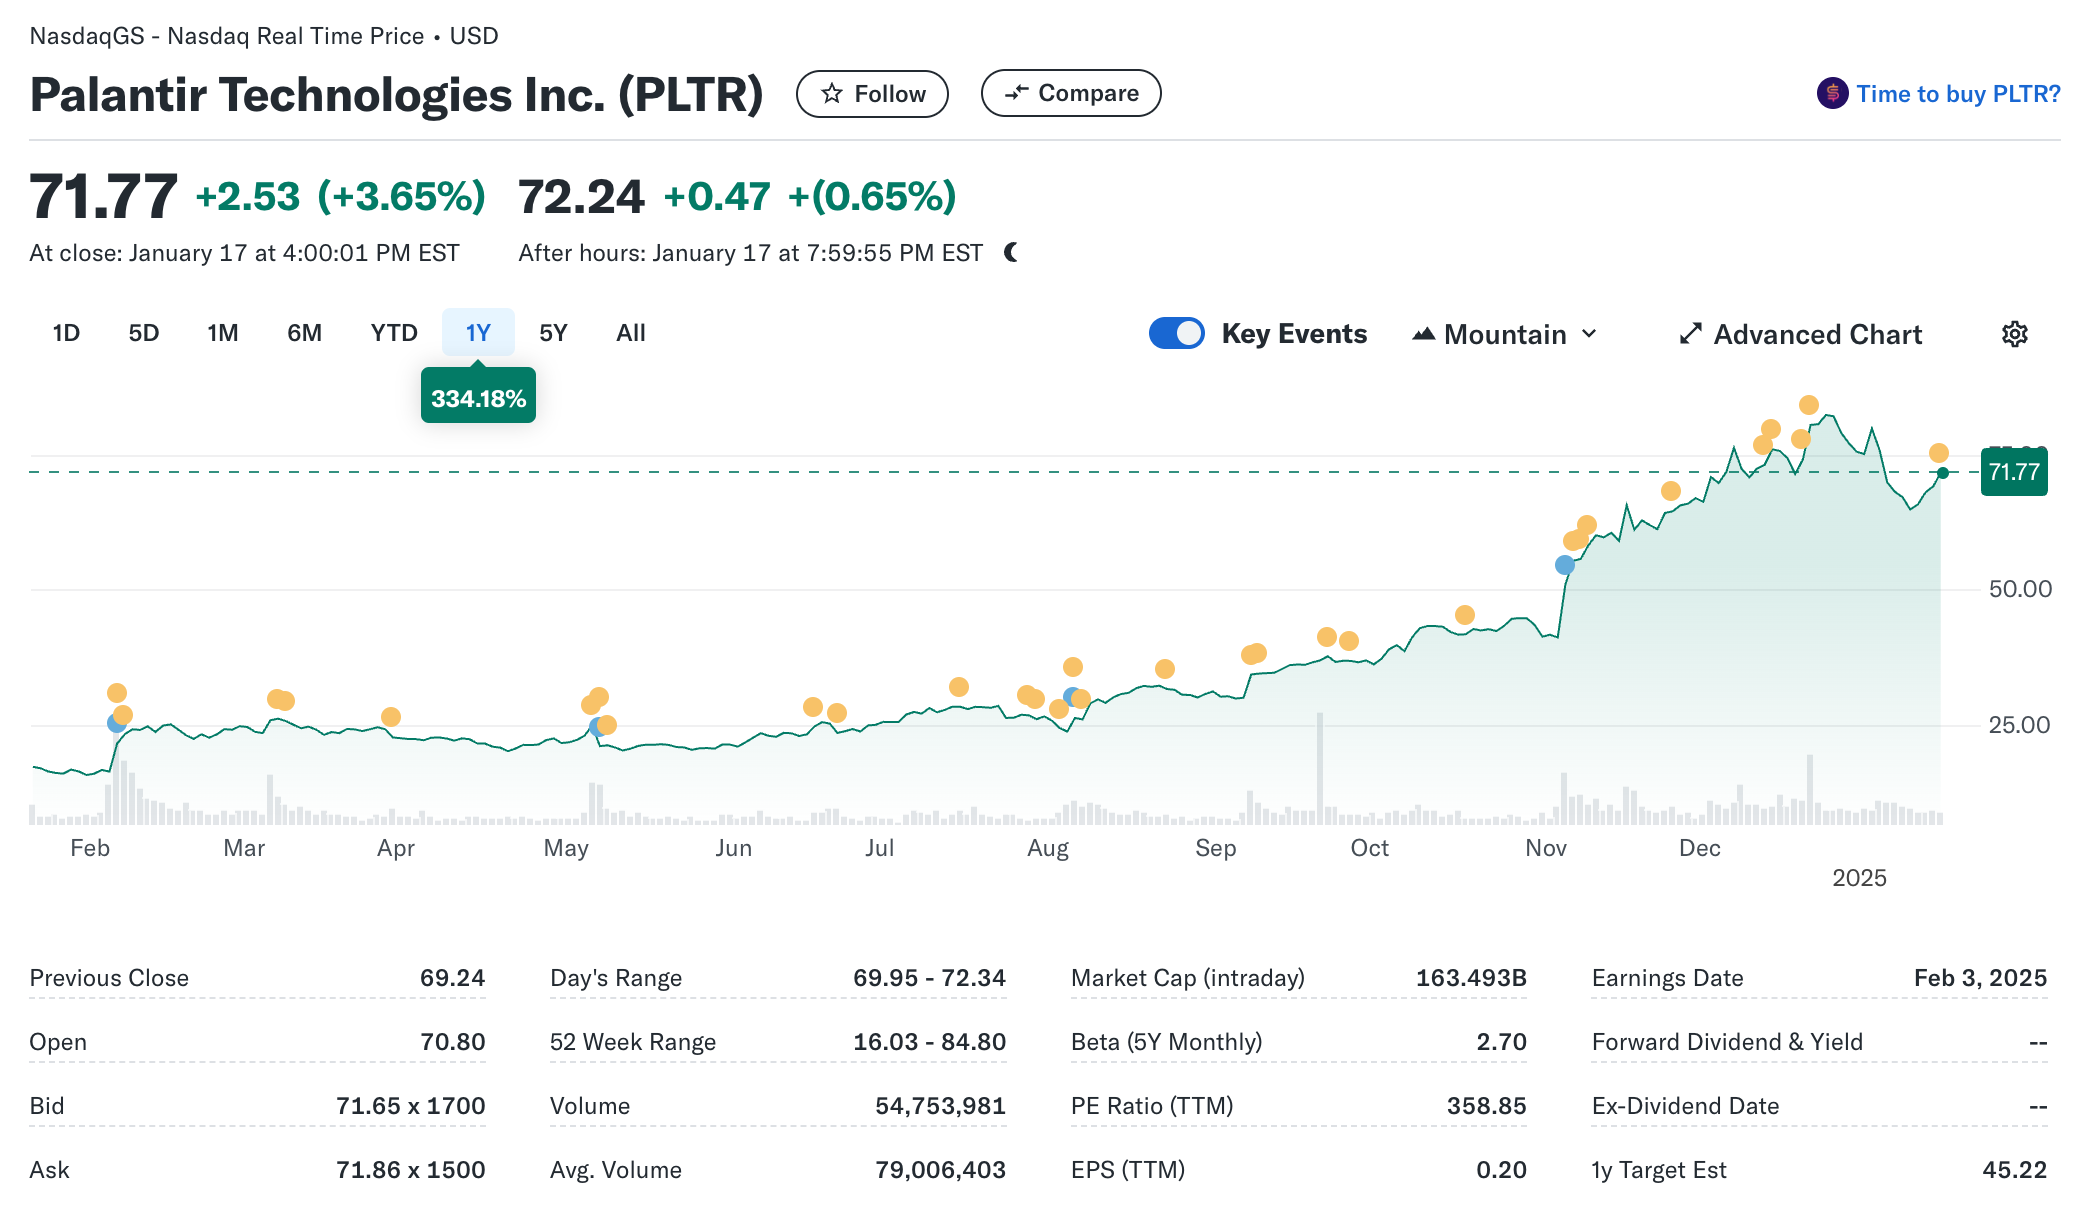
Task: Open the Time to buy PLTR? link
Action: click(1957, 94)
